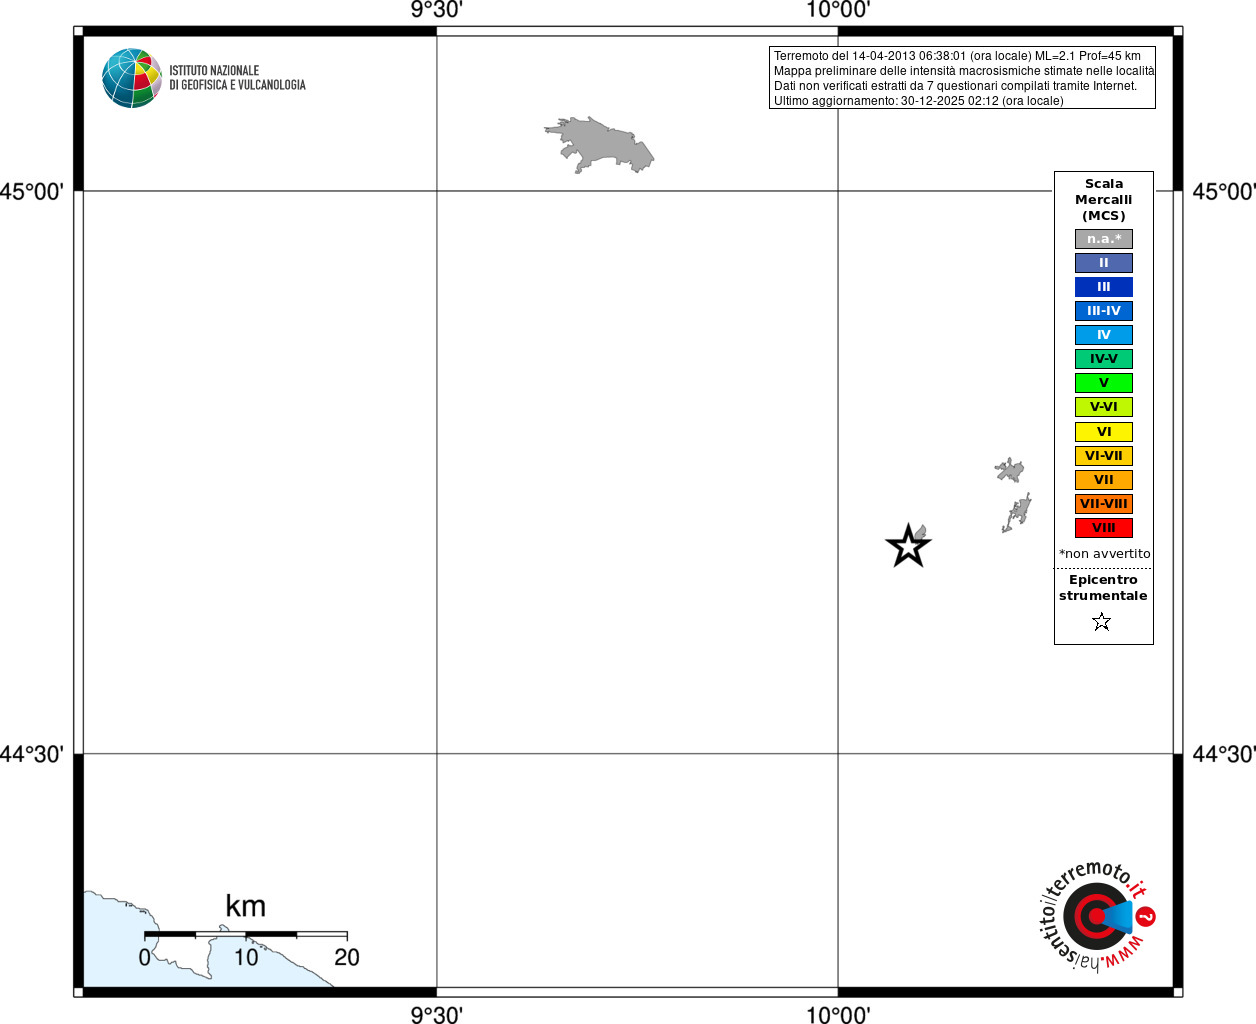Image resolution: width=1256 pixels, height=1024 pixels.
Task: Select the red VIII intensity swatch
Action: [x=1104, y=528]
